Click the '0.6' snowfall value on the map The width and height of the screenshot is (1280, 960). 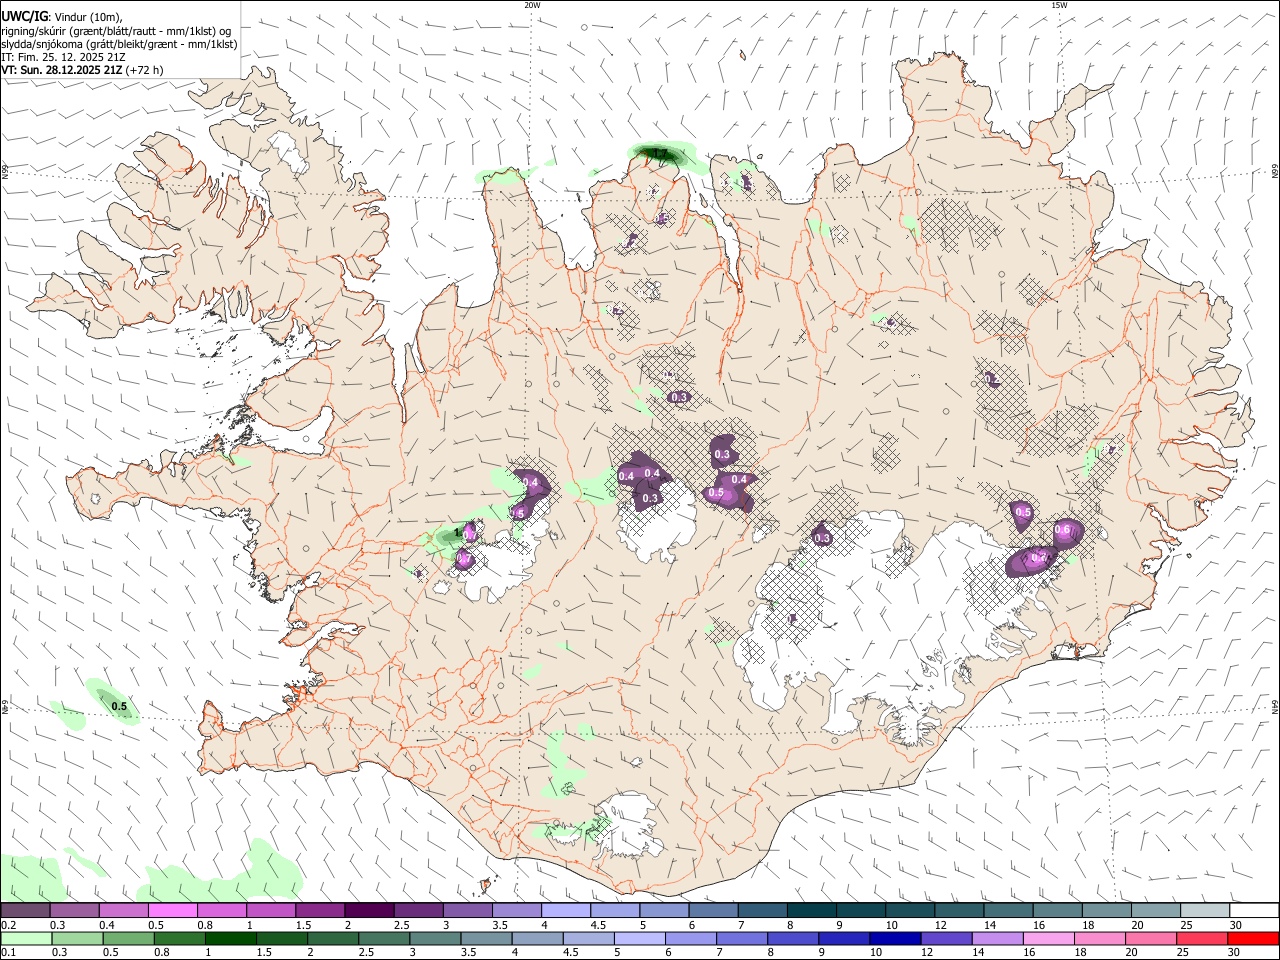click(x=1062, y=530)
